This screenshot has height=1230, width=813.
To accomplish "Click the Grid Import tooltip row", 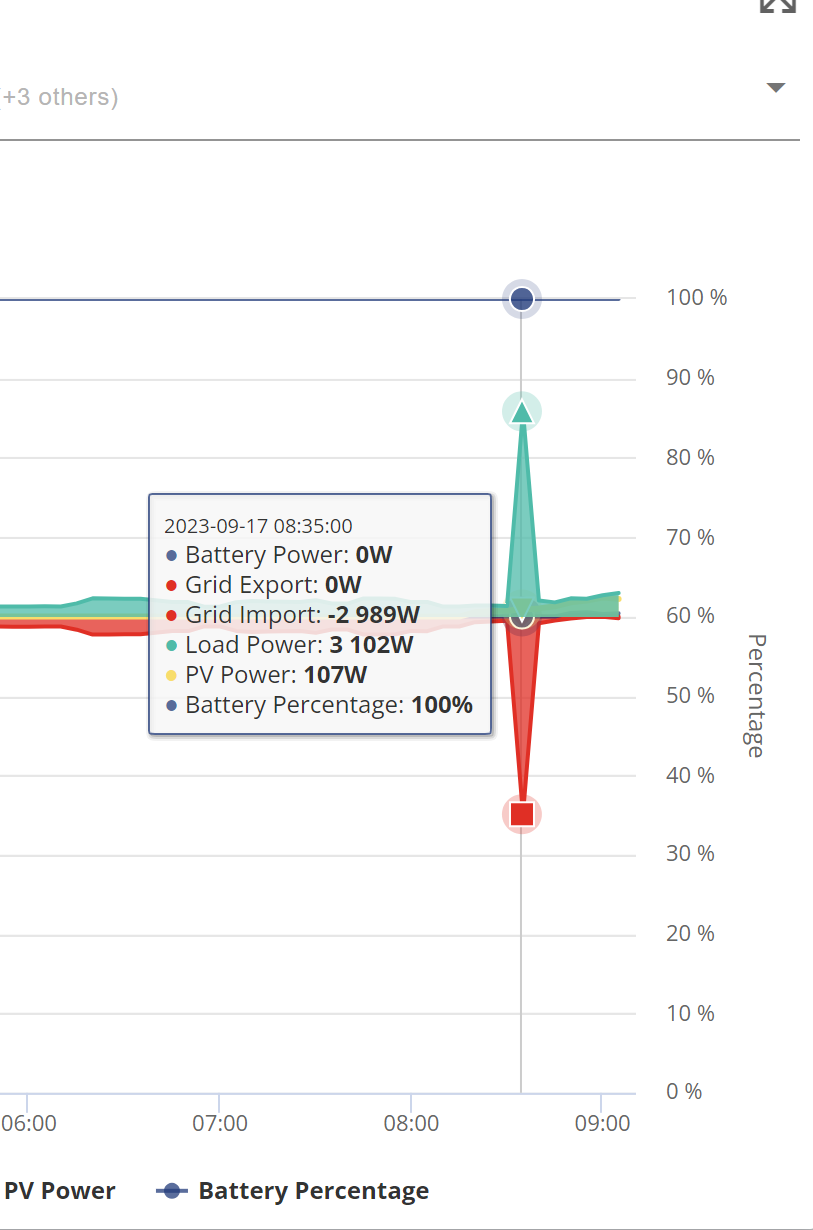I will 292,615.
